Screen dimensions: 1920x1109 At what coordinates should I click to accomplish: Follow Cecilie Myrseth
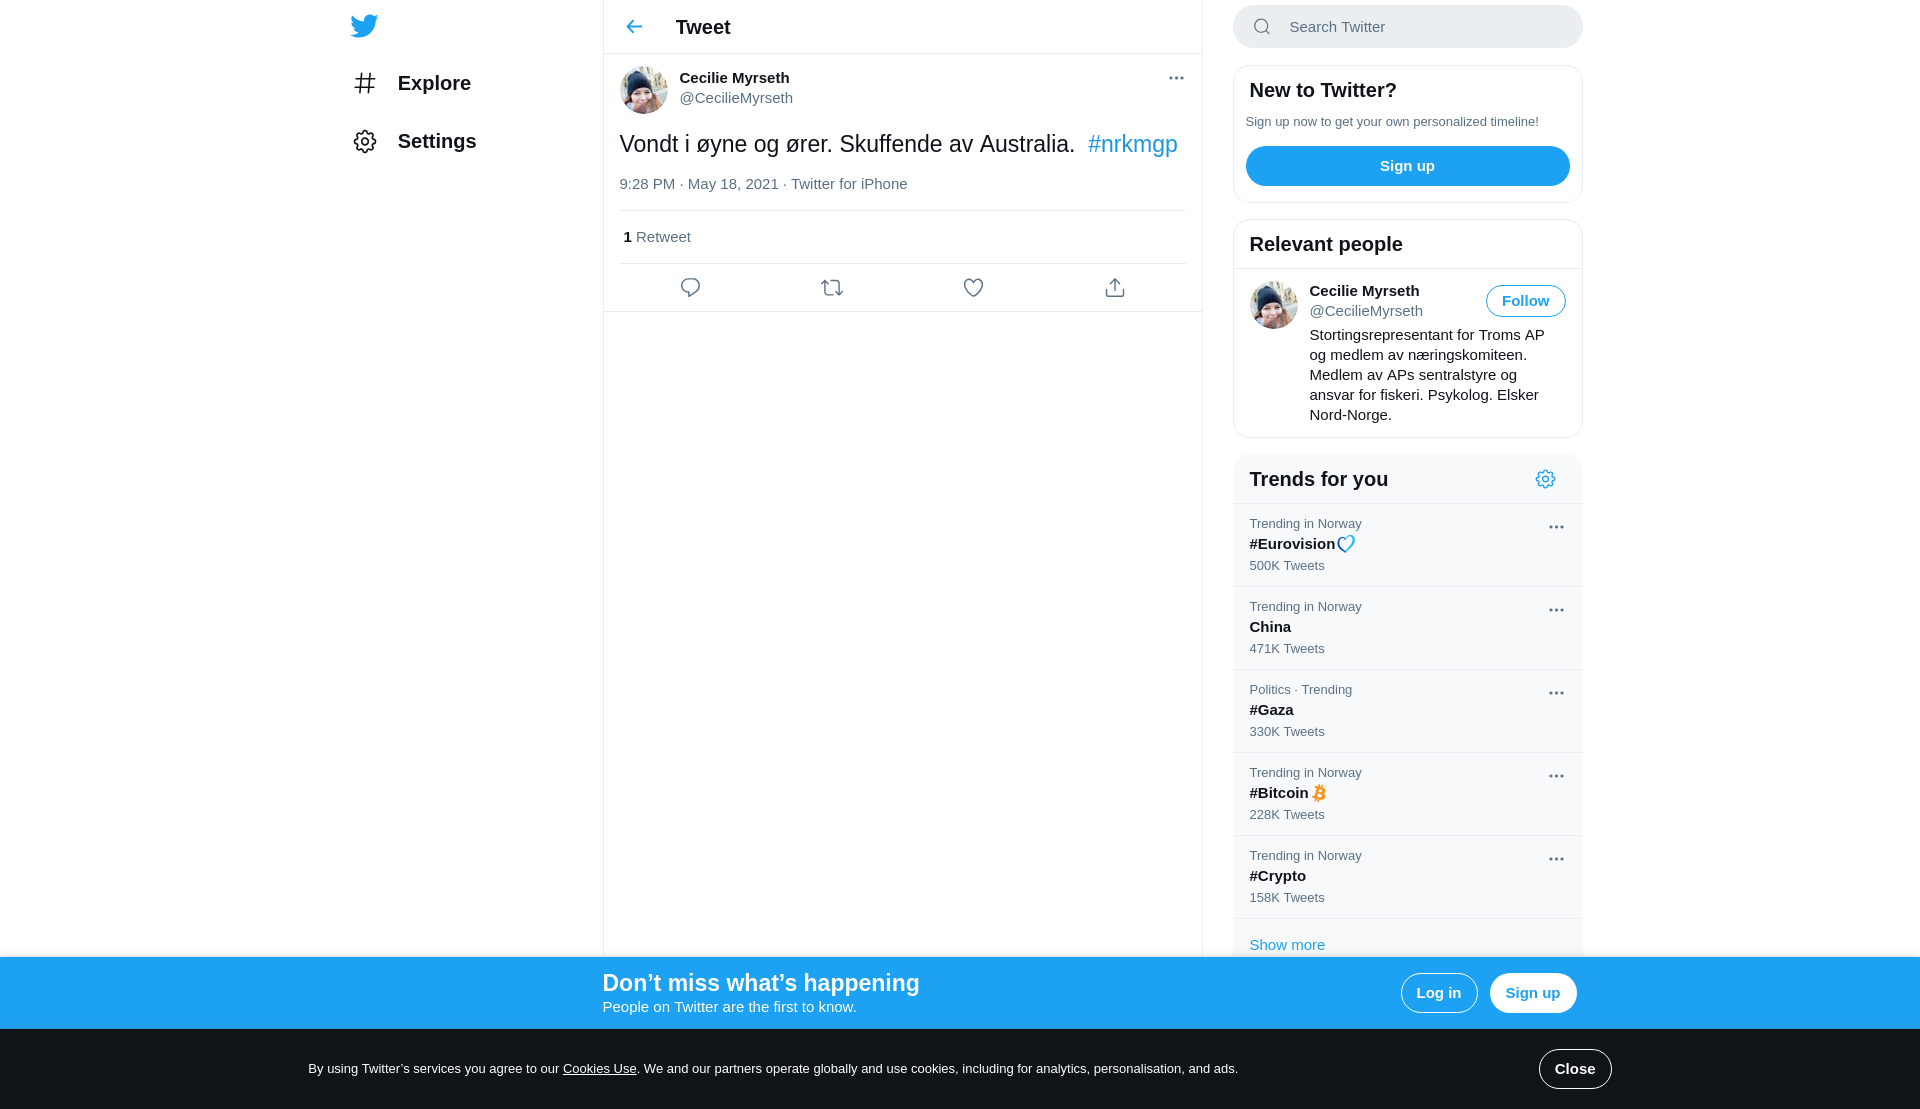point(1525,301)
